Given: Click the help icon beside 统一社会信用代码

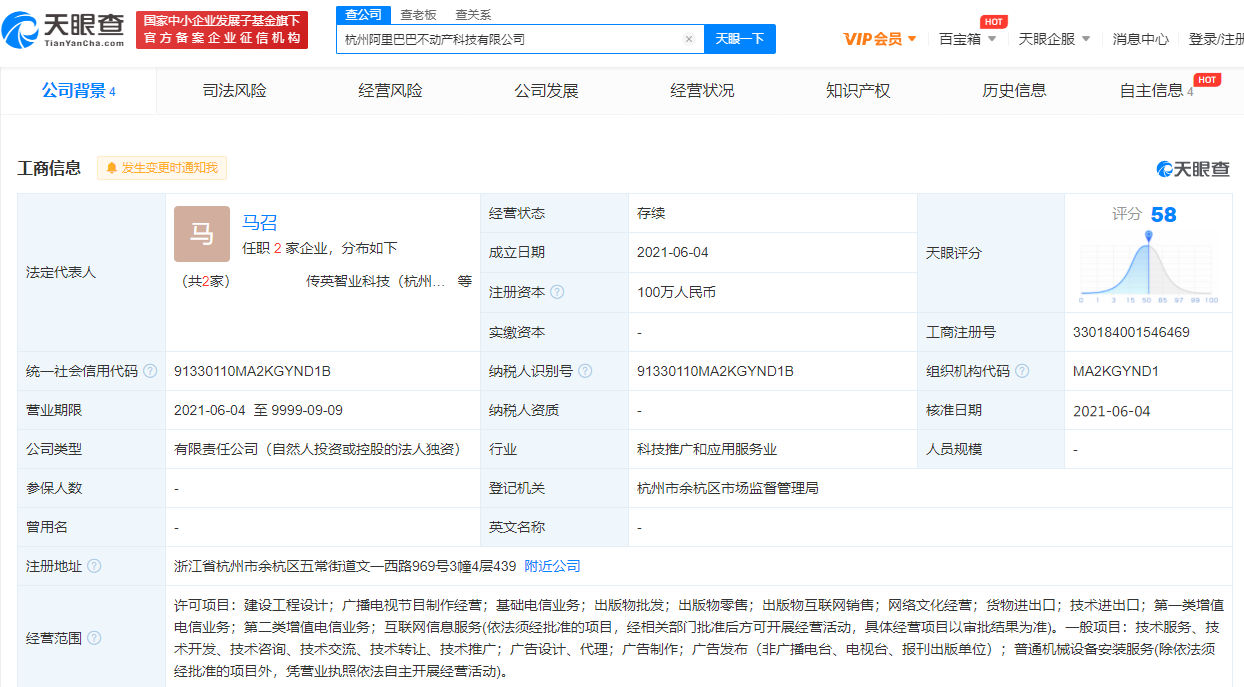Looking at the screenshot, I should point(150,371).
